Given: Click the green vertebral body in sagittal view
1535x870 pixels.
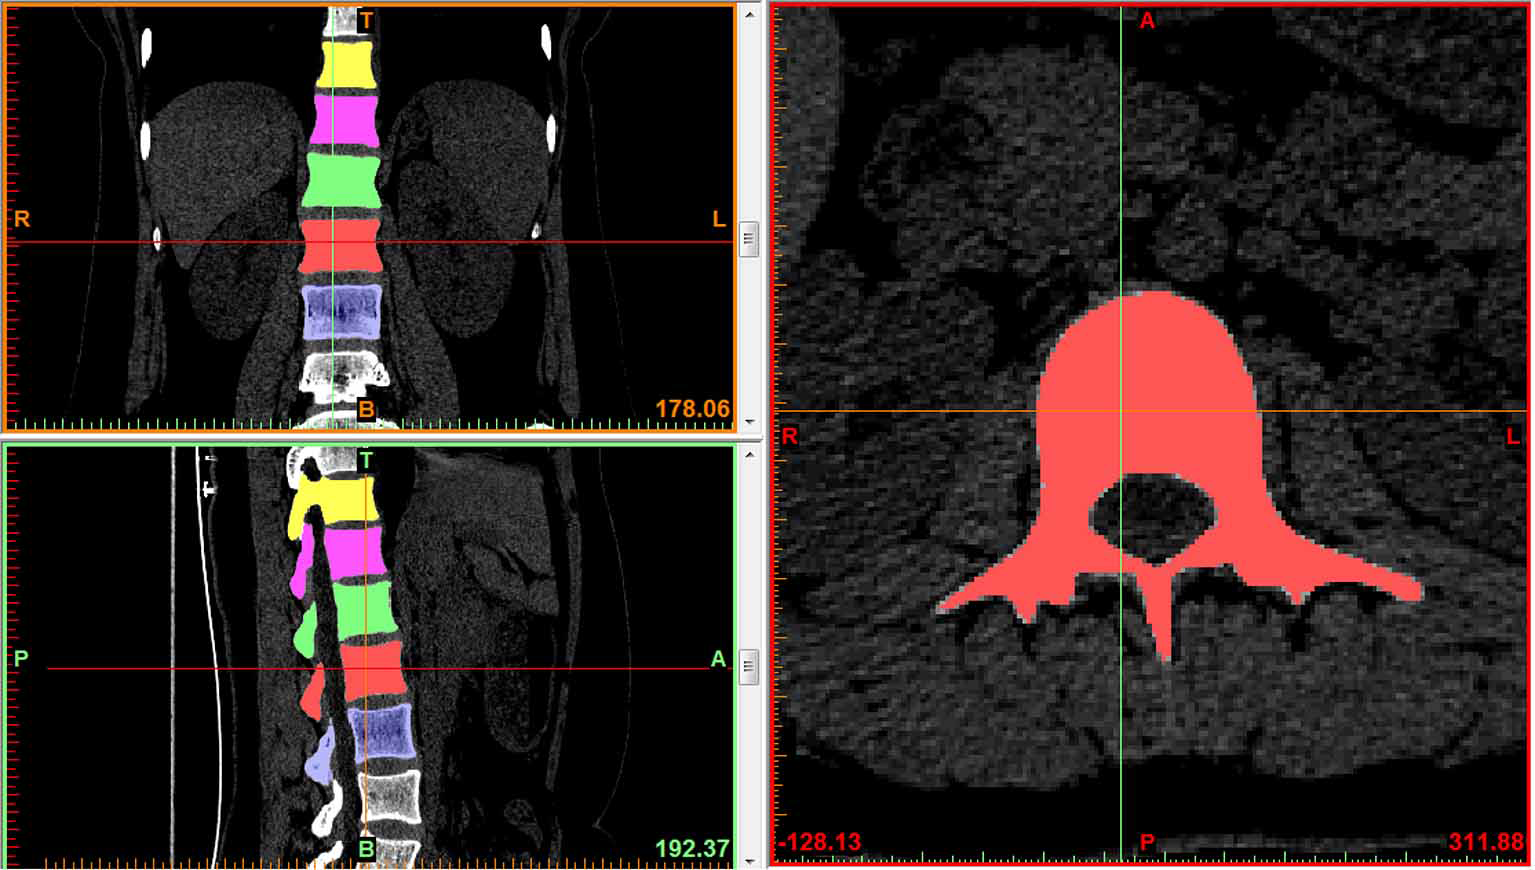Looking at the screenshot, I should (366, 609).
